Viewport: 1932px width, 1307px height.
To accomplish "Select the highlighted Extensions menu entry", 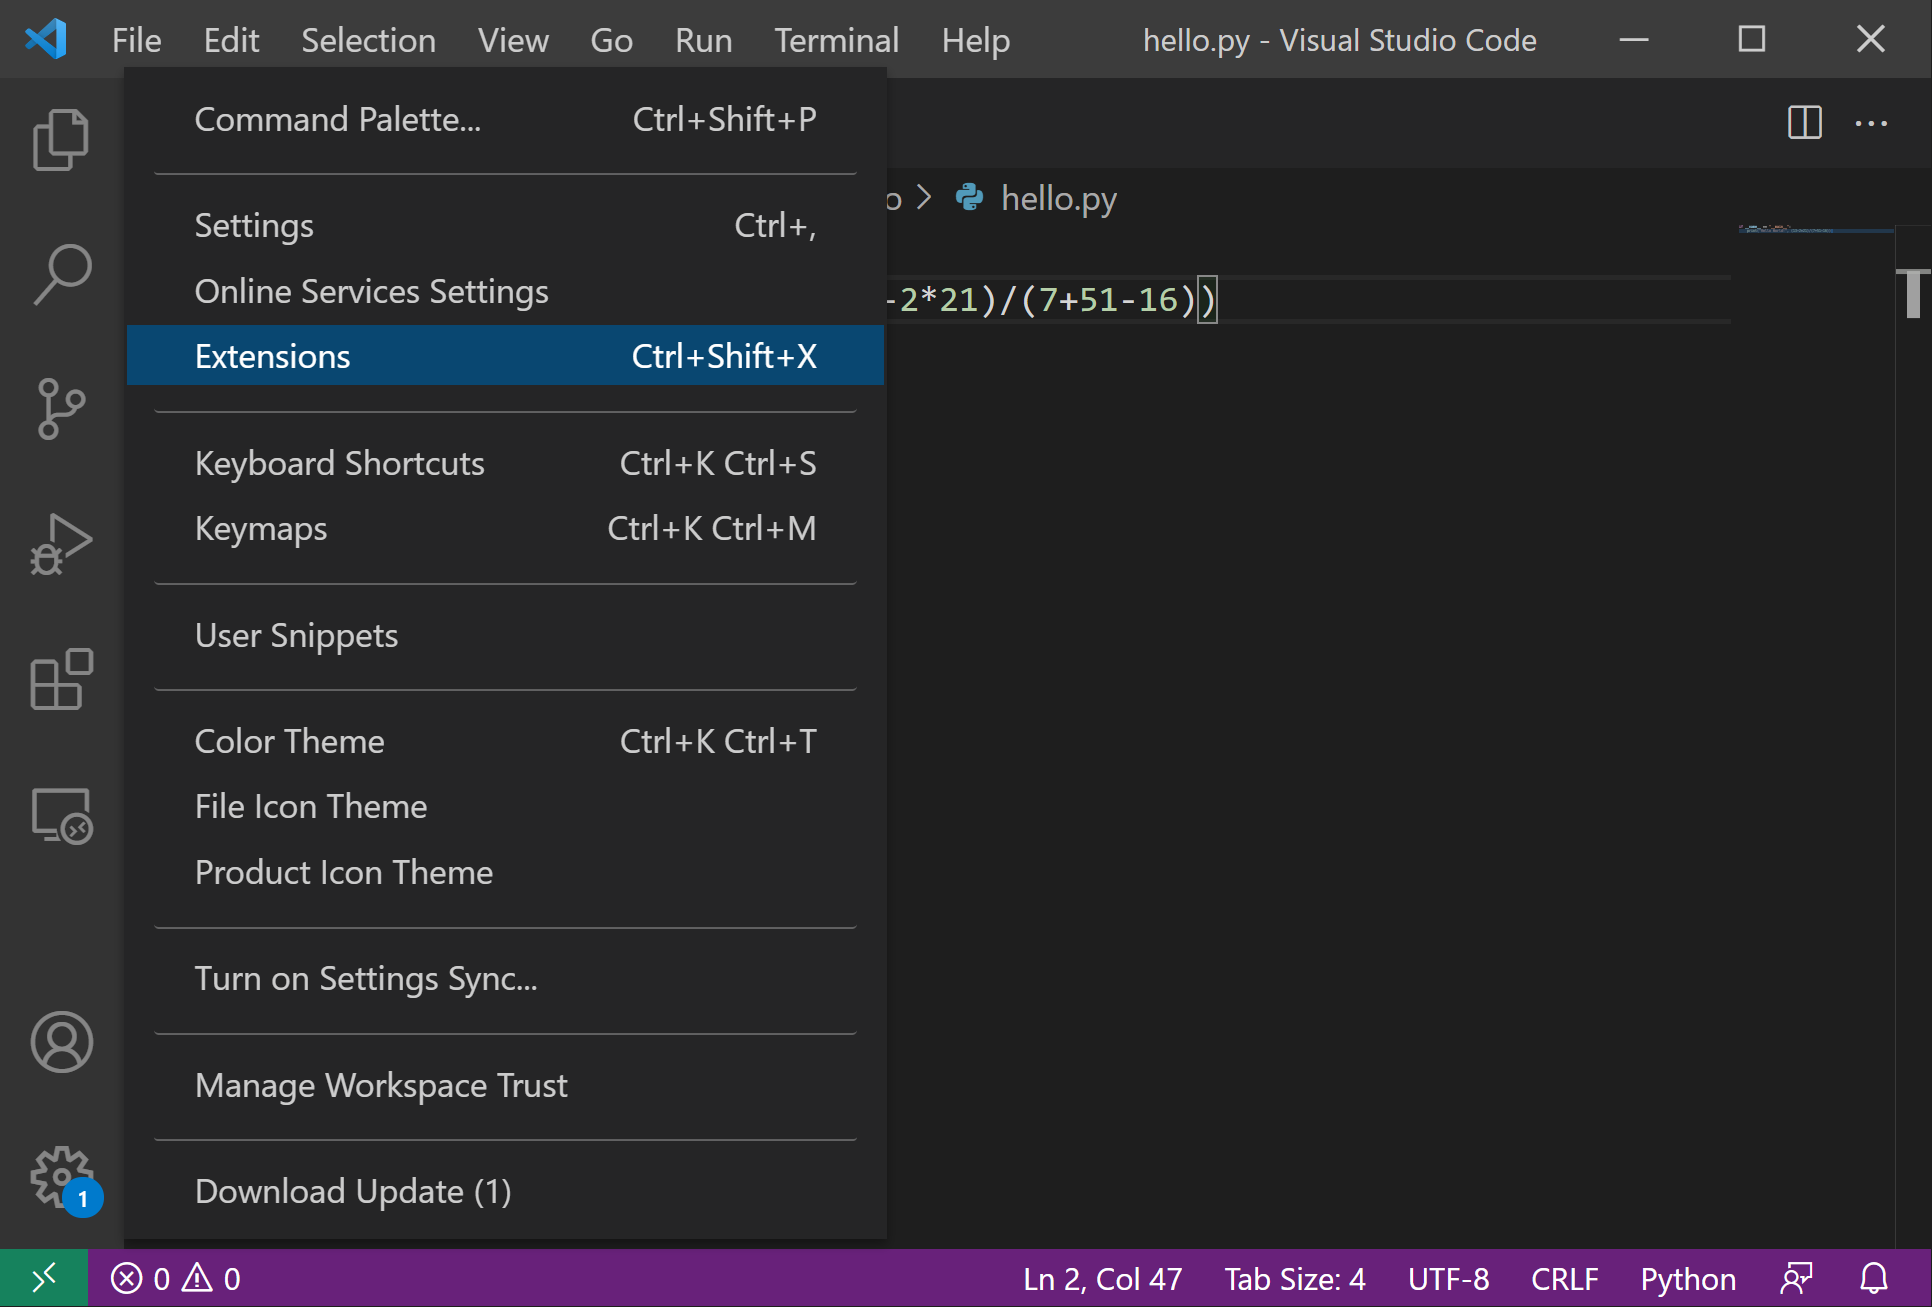I will [x=505, y=356].
